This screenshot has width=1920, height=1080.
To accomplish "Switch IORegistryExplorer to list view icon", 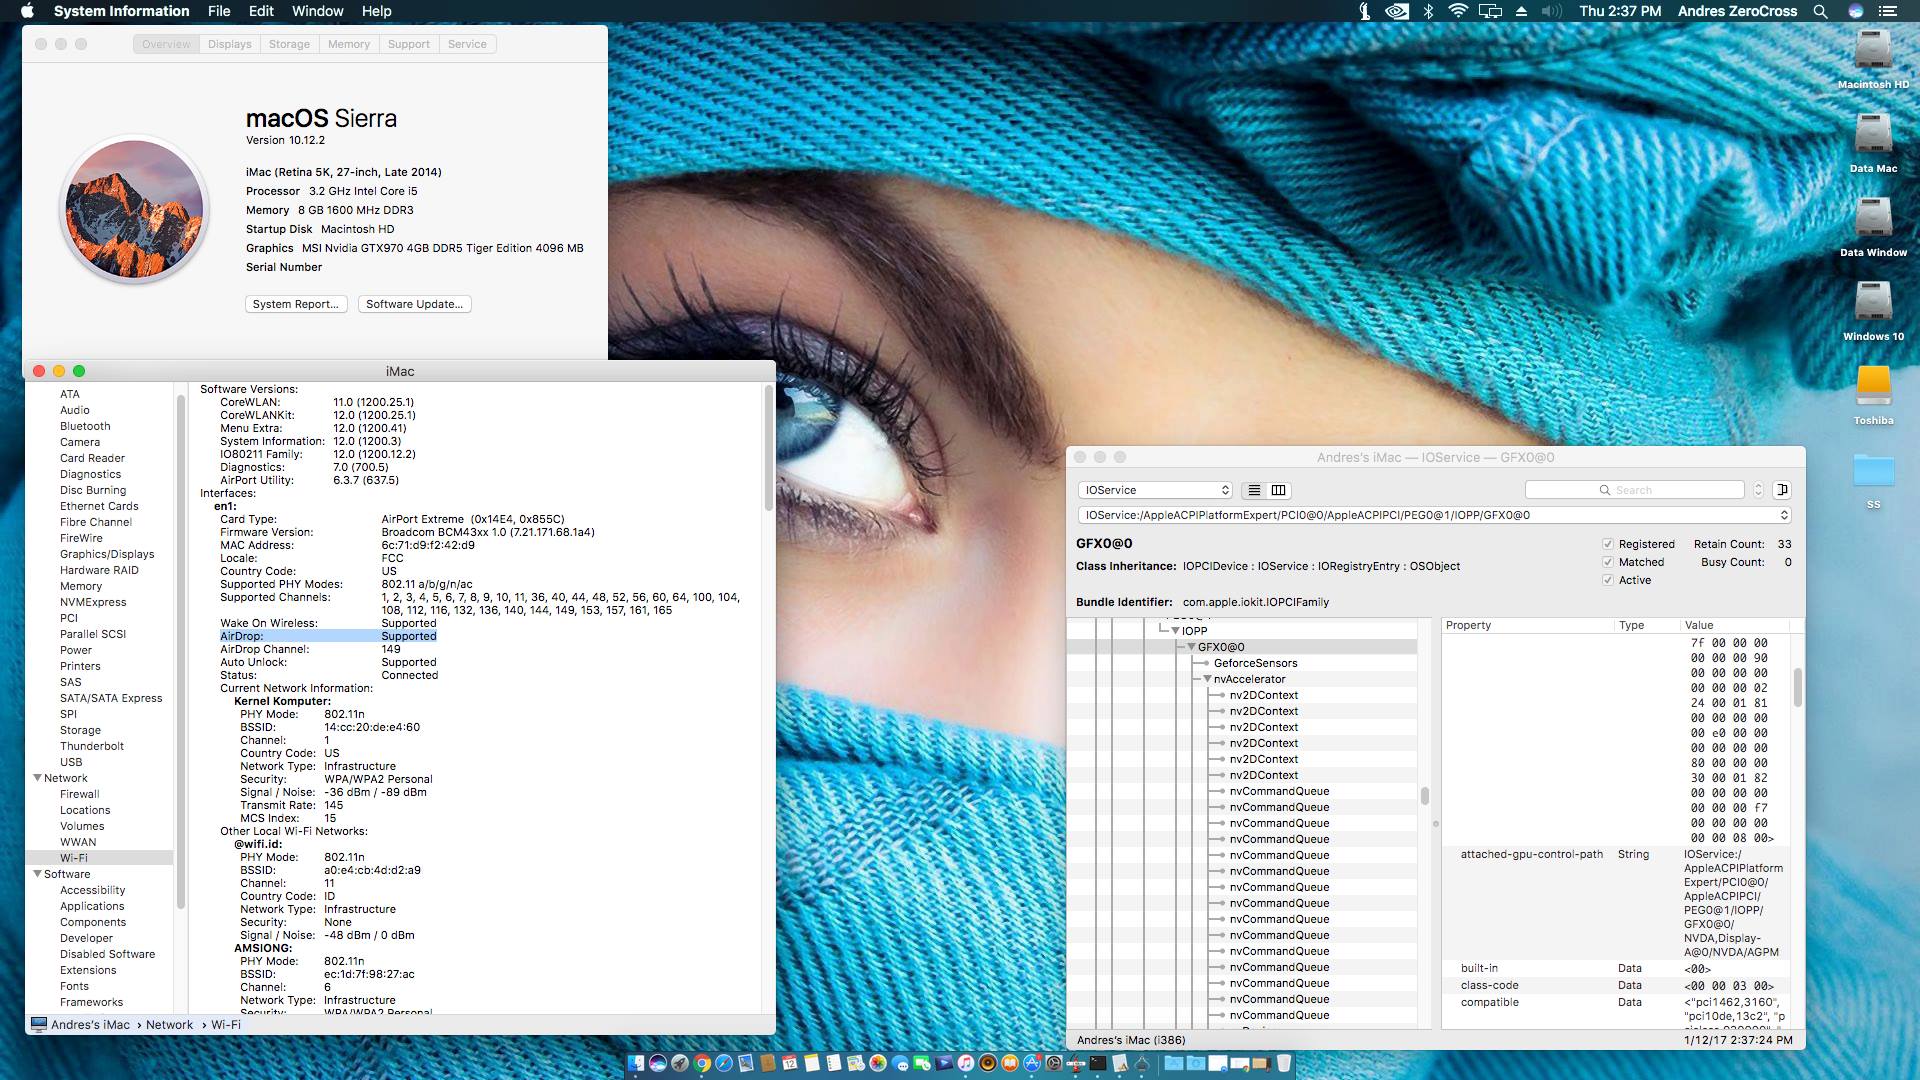I will tap(1254, 490).
